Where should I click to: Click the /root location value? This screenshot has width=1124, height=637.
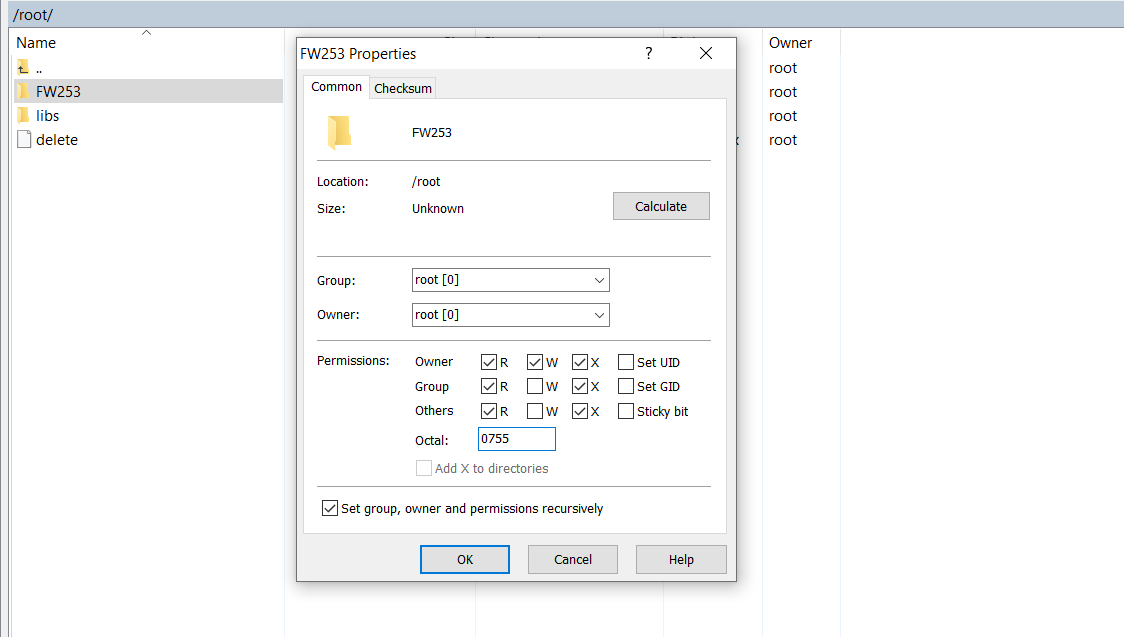pyautogui.click(x=426, y=182)
